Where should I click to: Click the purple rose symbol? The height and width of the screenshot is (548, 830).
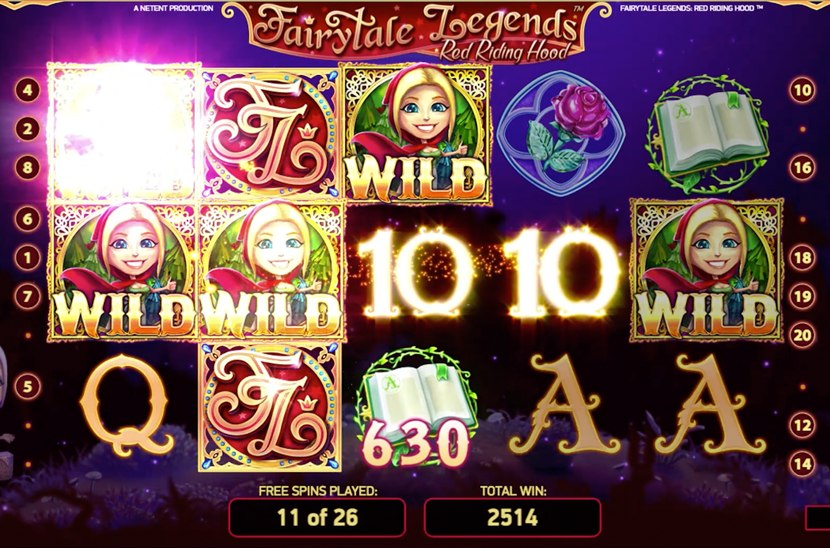click(562, 133)
